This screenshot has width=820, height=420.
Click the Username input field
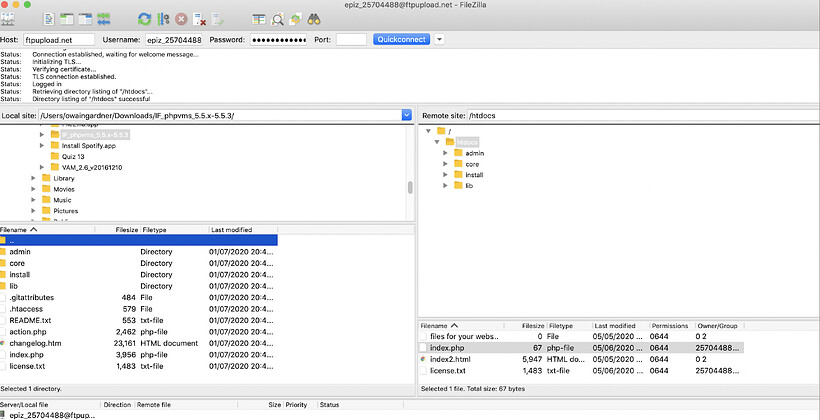tap(173, 40)
